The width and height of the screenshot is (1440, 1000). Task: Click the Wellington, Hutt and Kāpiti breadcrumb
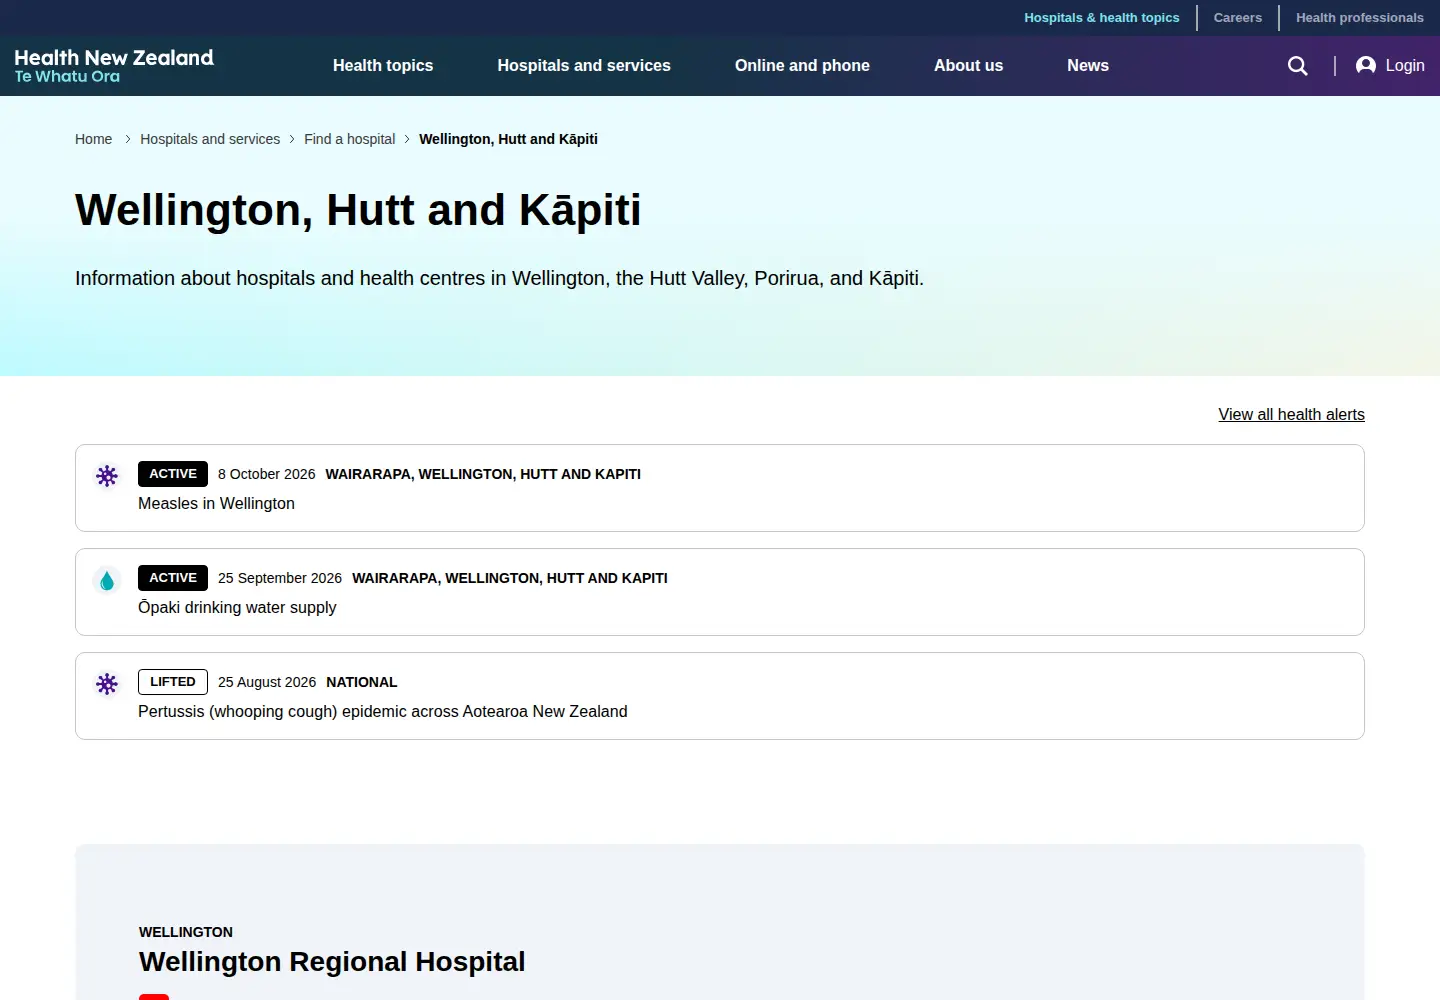coord(508,139)
